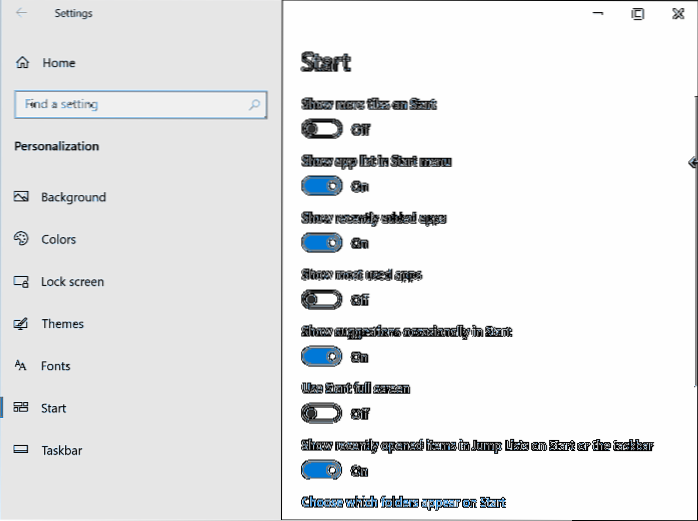Turn off Show recently added apps

pos(322,242)
